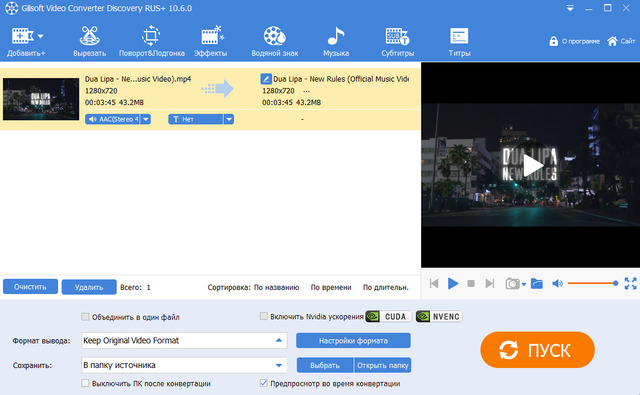Stop the preview playback
The image size is (640, 395).
click(x=471, y=283)
